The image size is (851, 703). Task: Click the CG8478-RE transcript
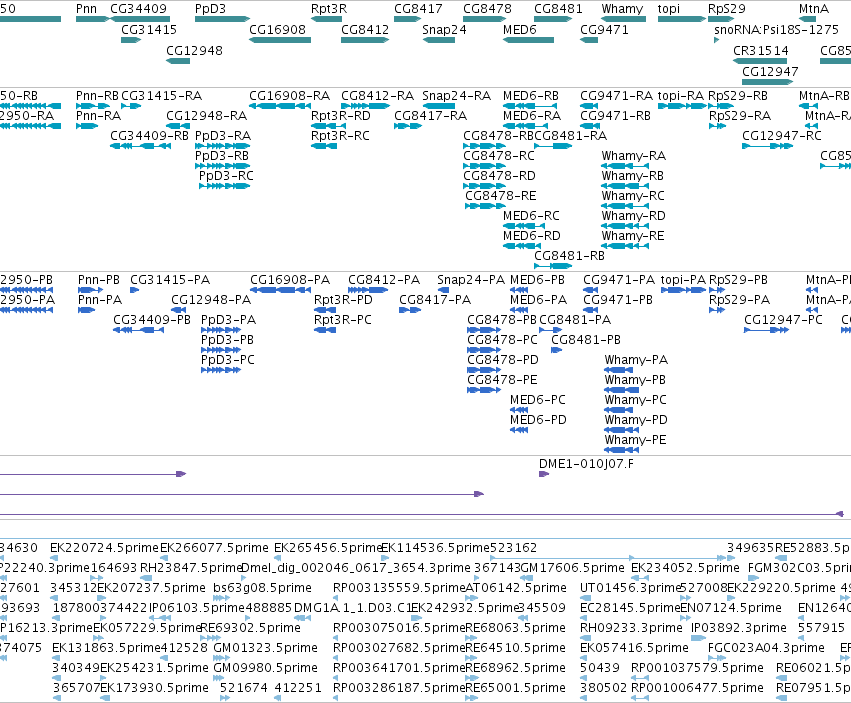[485, 206]
